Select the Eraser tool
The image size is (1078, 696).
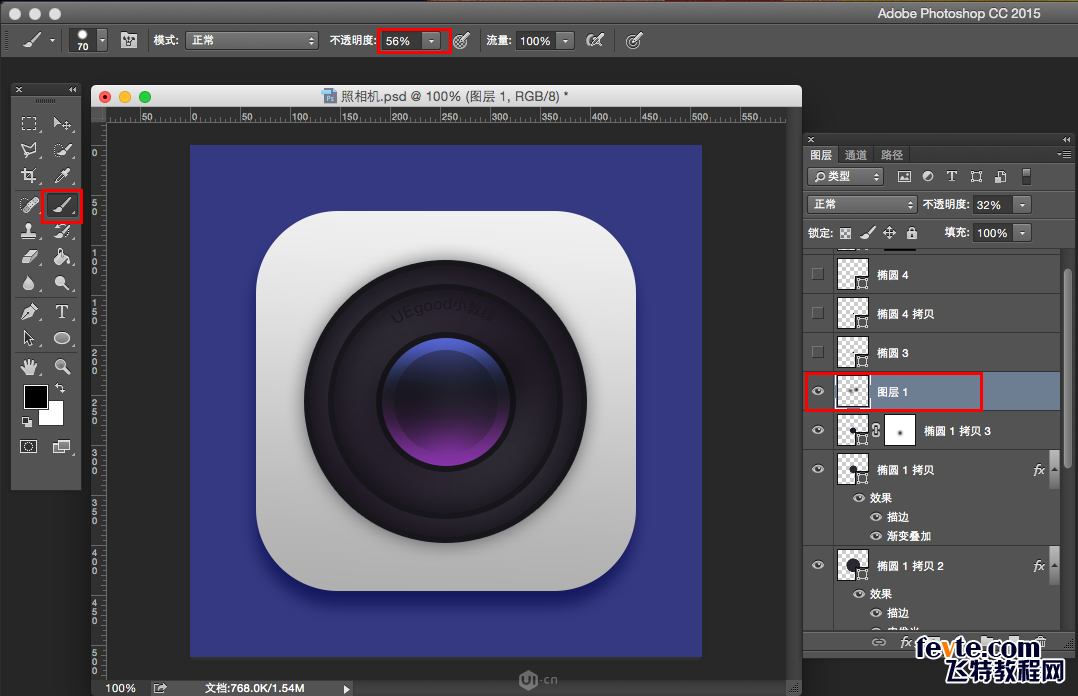tap(29, 257)
